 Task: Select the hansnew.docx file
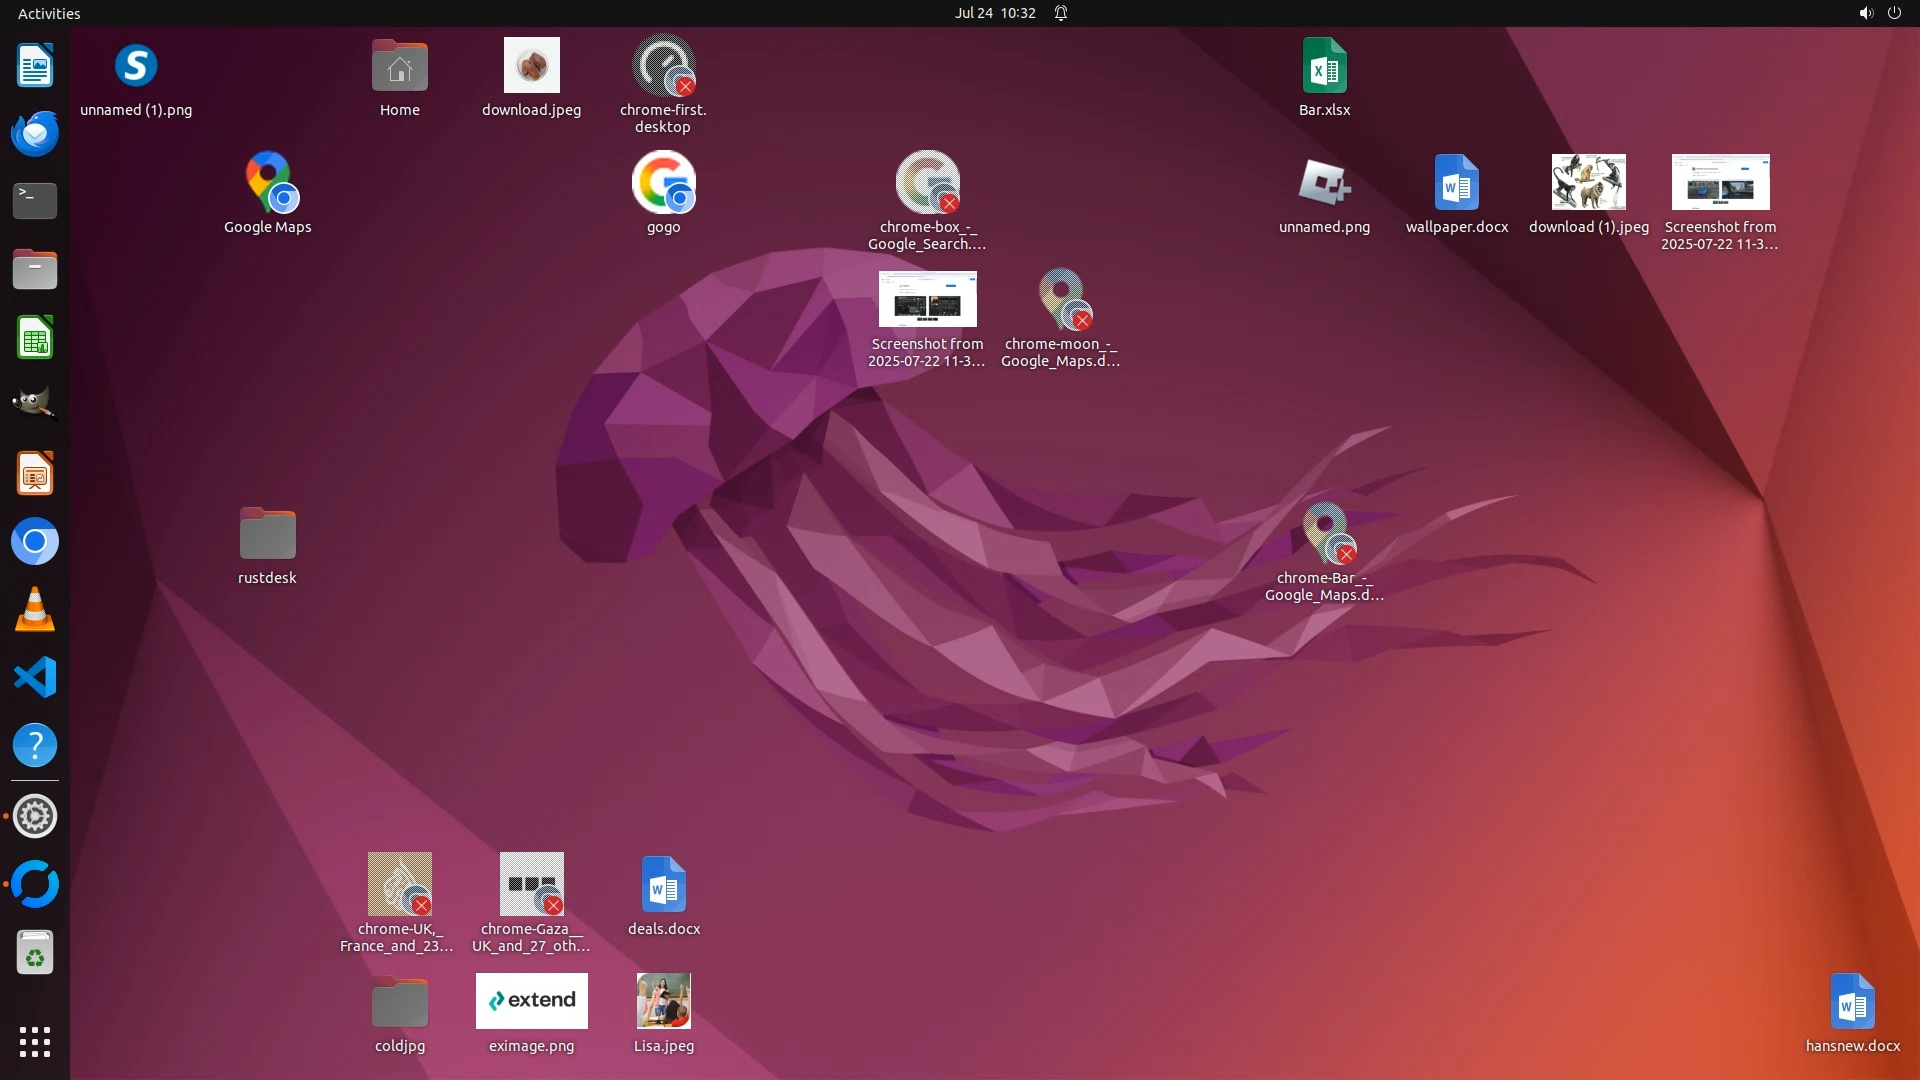coord(1852,1002)
